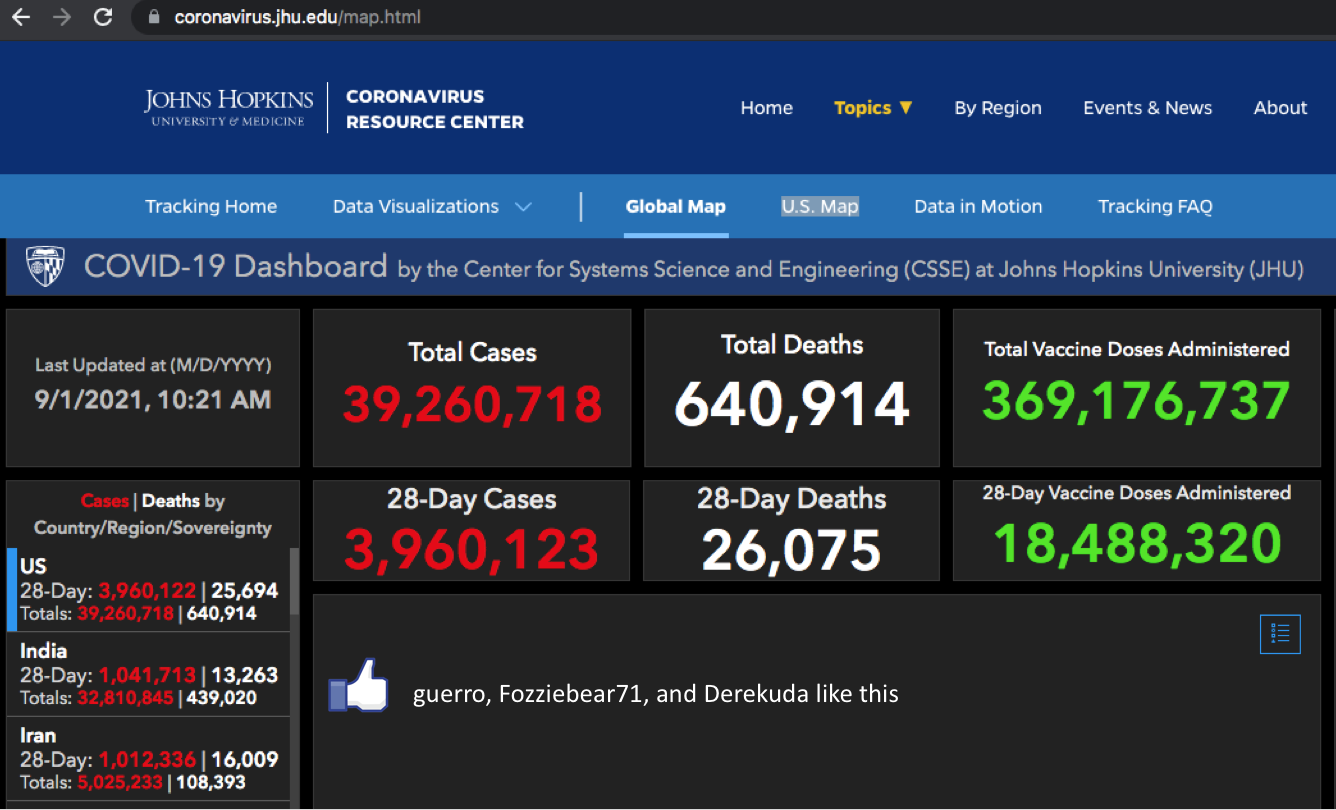The image size is (1336, 810).
Task: Switch list to Deaths view
Action: click(x=171, y=501)
